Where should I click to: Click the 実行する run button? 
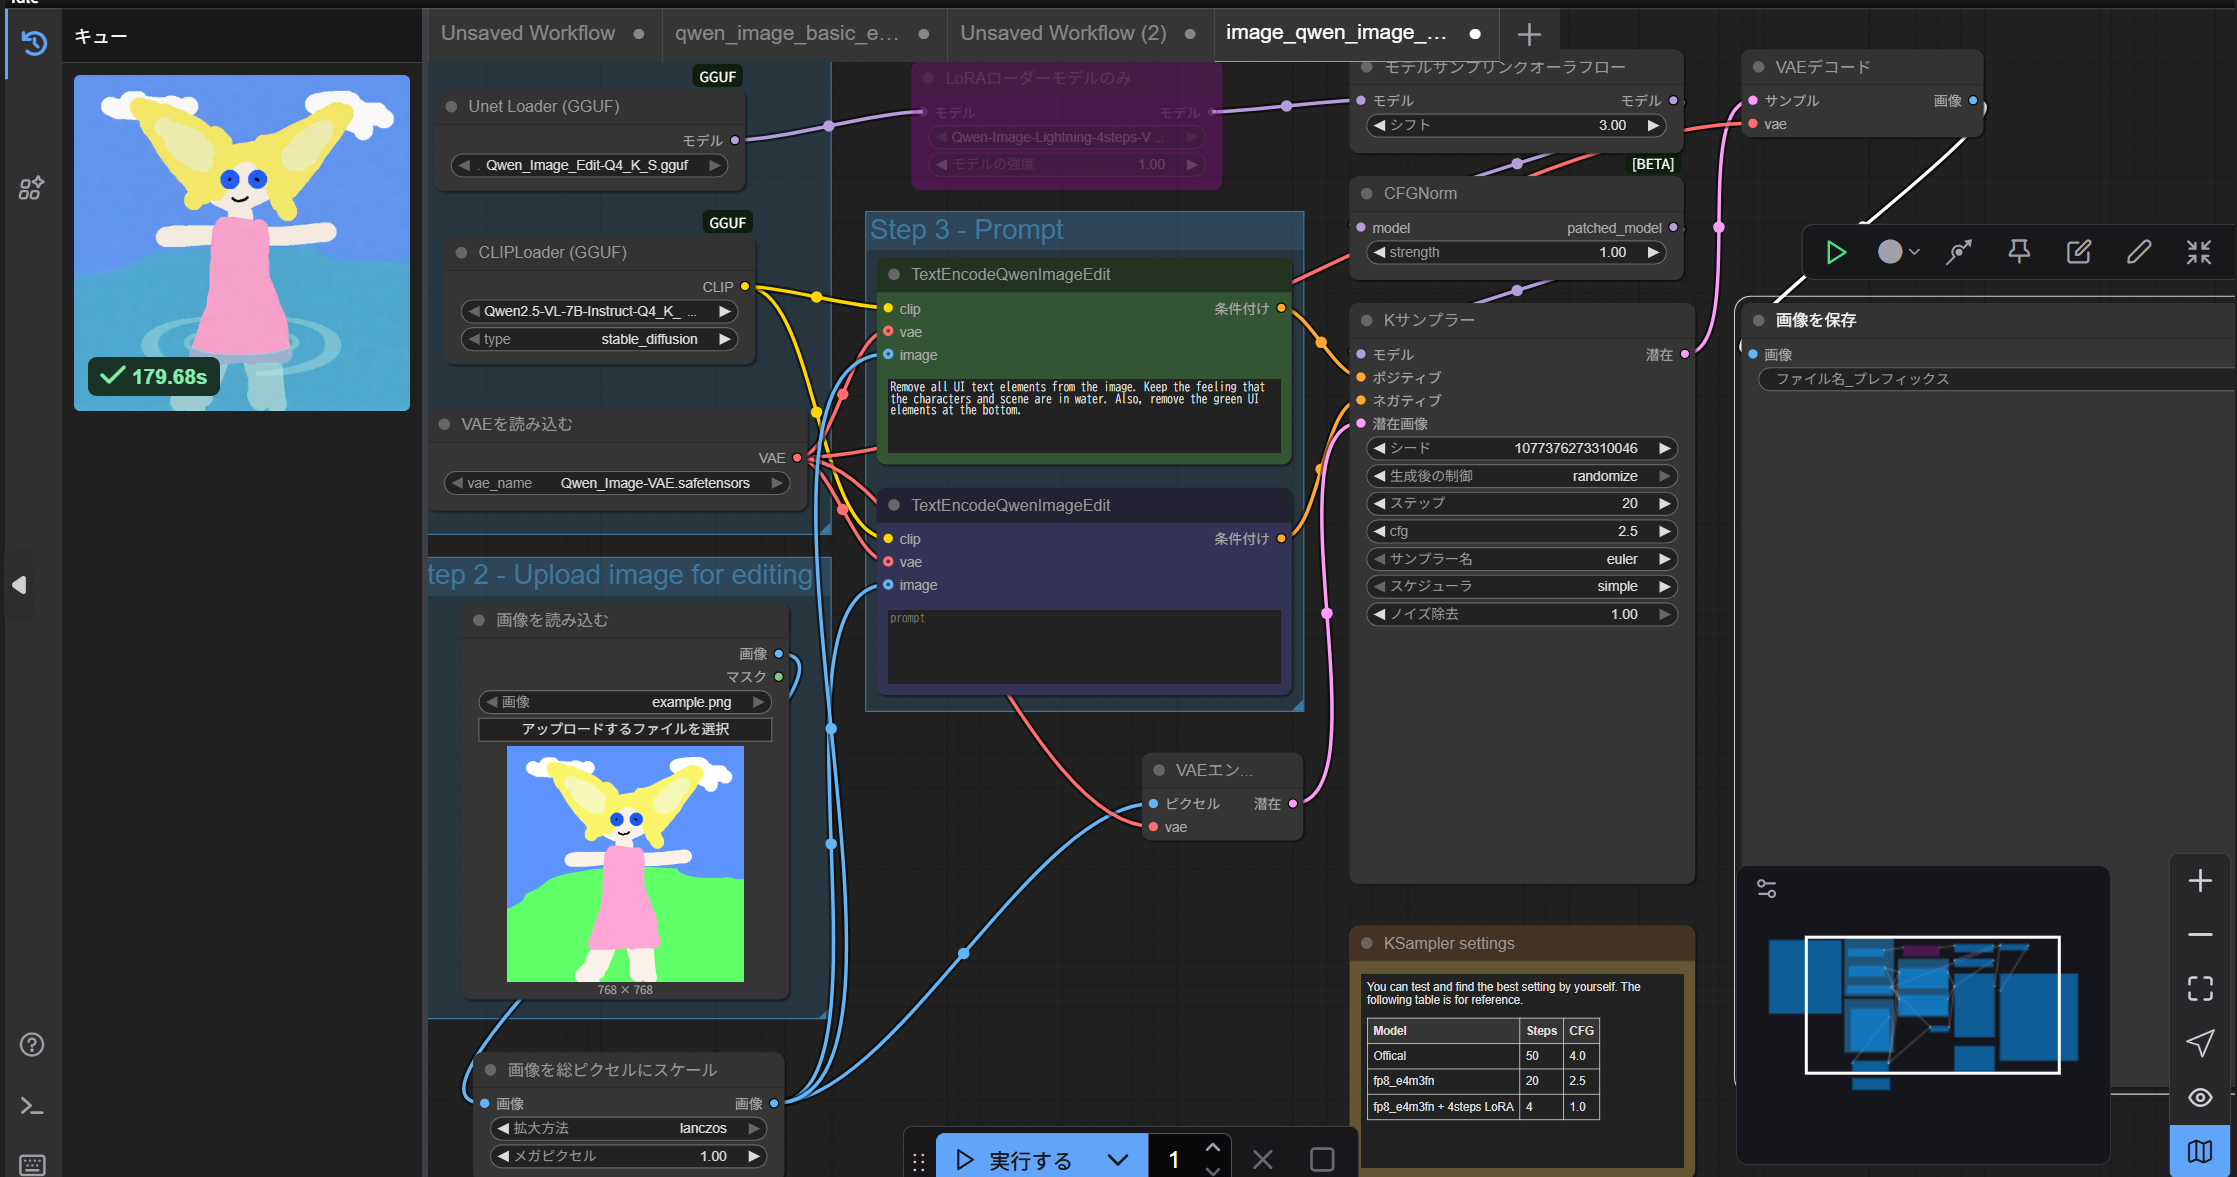(1015, 1159)
